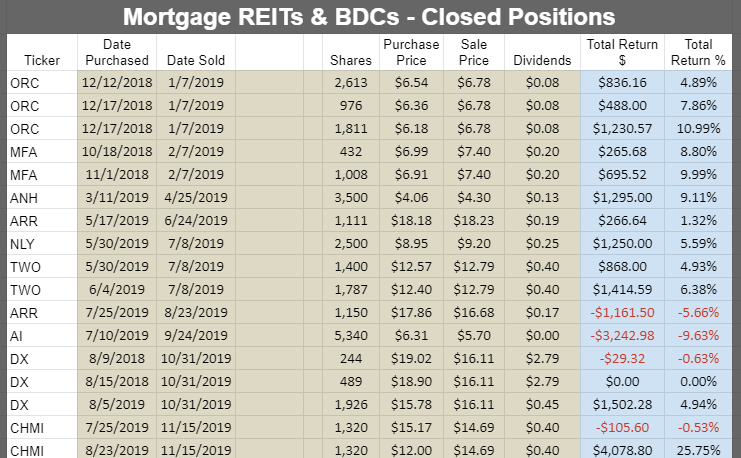Click the 3/11/2019 date purchased cell
The width and height of the screenshot is (741, 458).
(x=117, y=198)
